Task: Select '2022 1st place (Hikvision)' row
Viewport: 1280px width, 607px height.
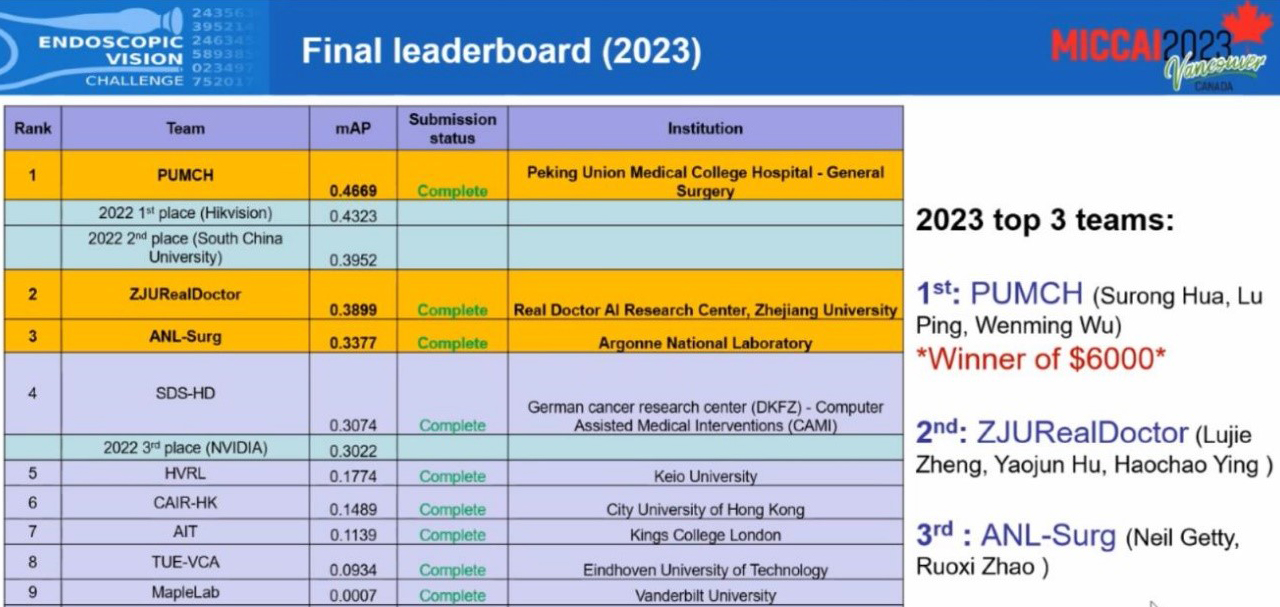Action: click(453, 213)
